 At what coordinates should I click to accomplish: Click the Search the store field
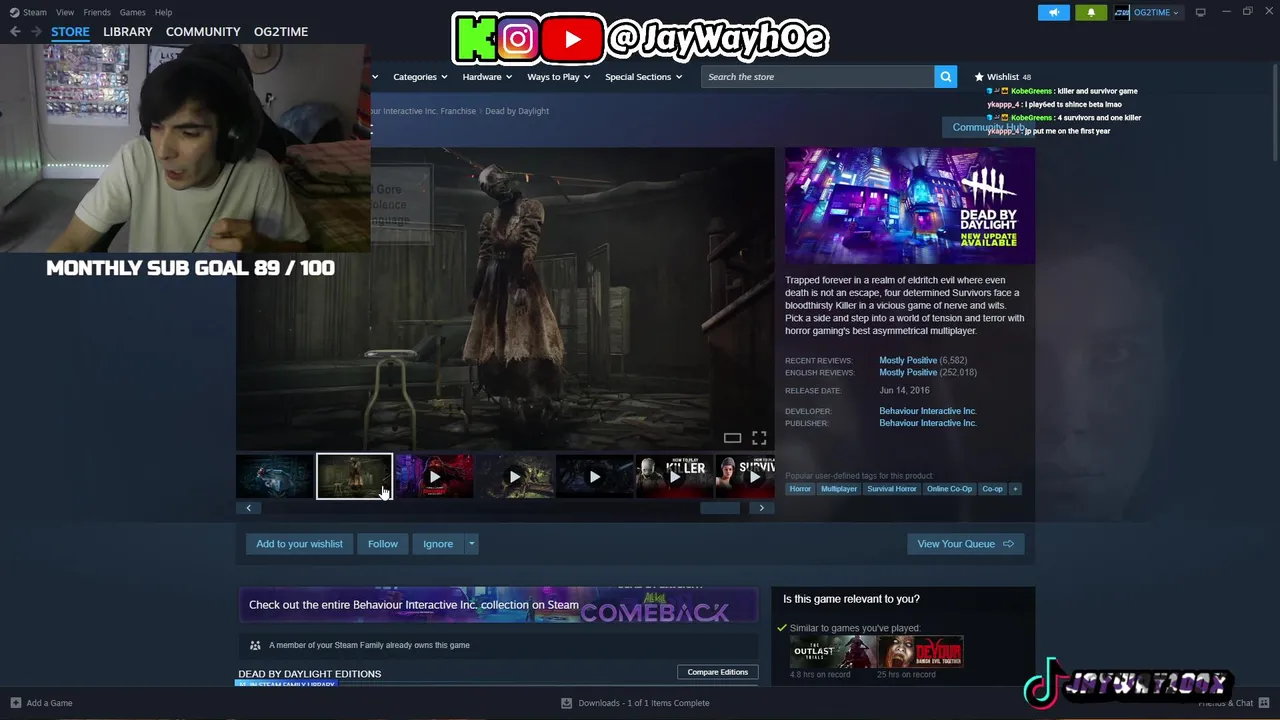point(818,77)
